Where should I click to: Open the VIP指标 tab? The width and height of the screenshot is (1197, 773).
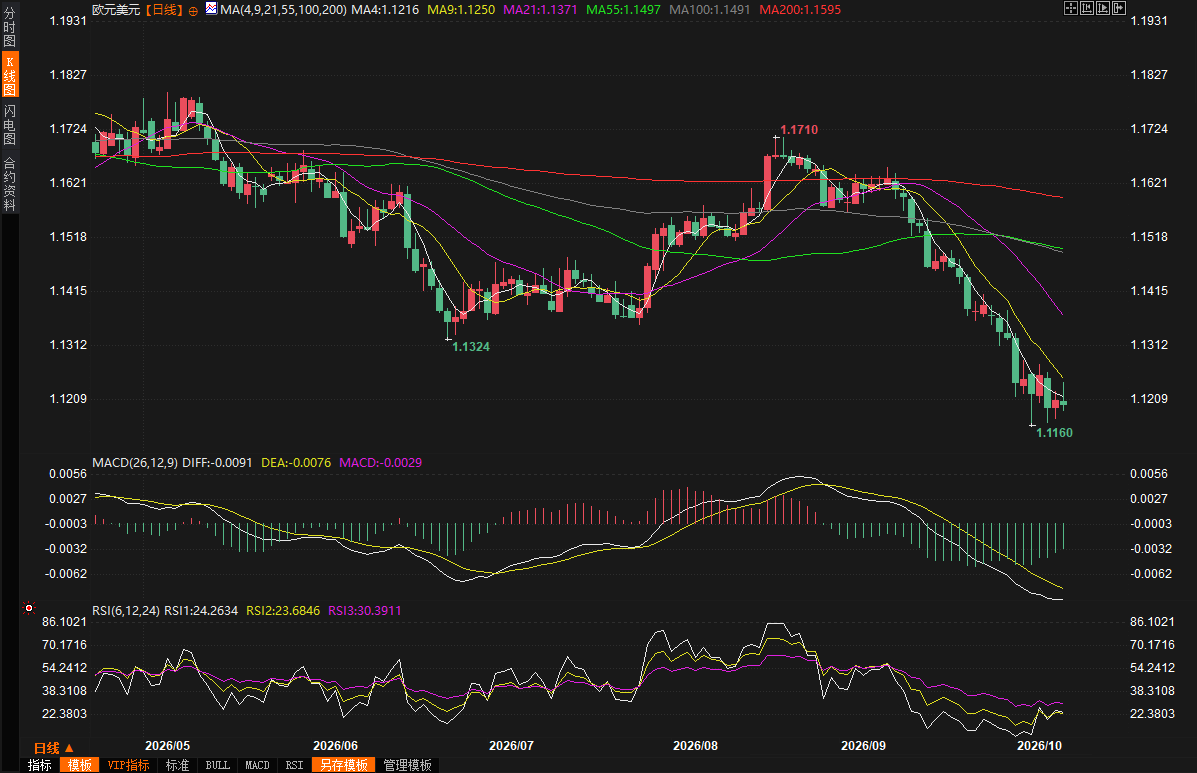tap(128, 765)
